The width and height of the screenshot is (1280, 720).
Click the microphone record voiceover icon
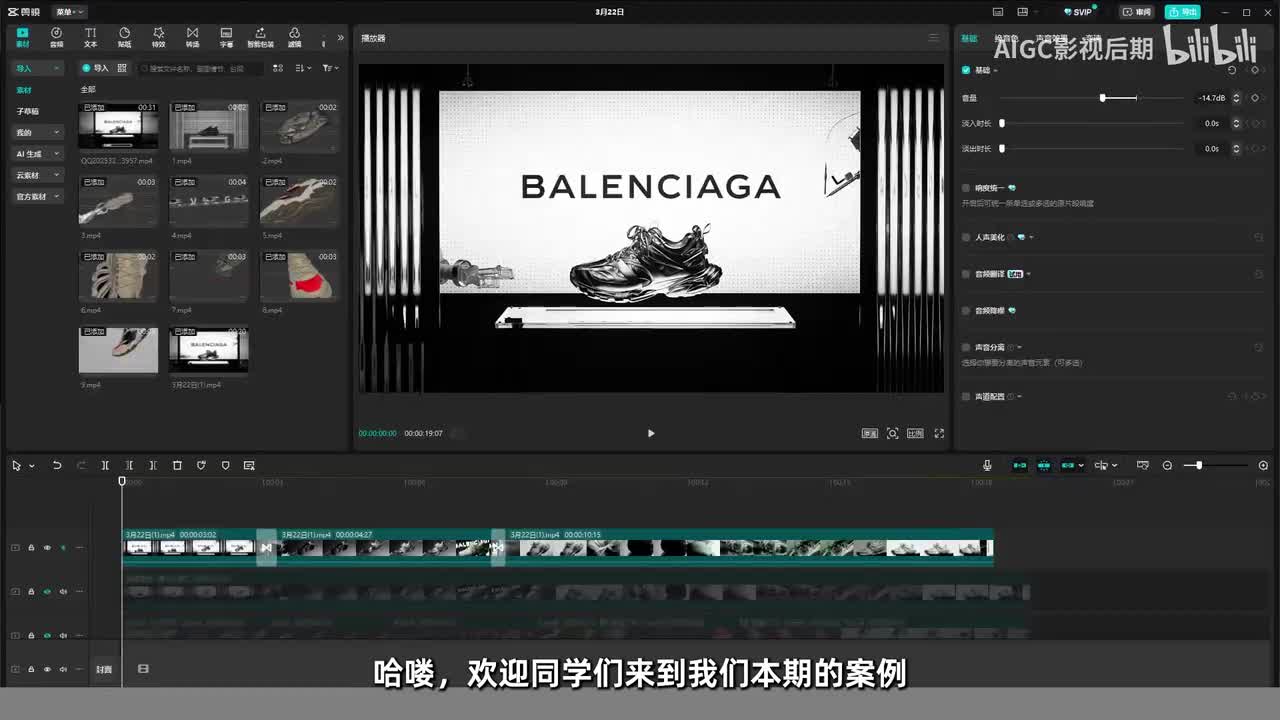987,465
